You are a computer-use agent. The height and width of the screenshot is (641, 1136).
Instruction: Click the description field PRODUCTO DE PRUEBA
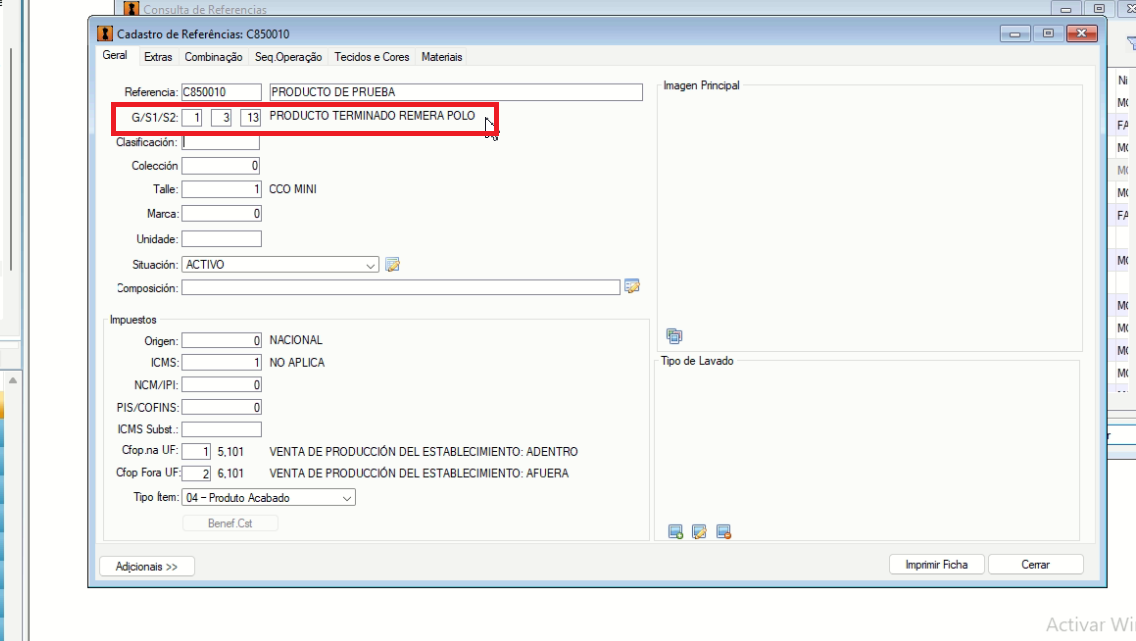coord(456,92)
